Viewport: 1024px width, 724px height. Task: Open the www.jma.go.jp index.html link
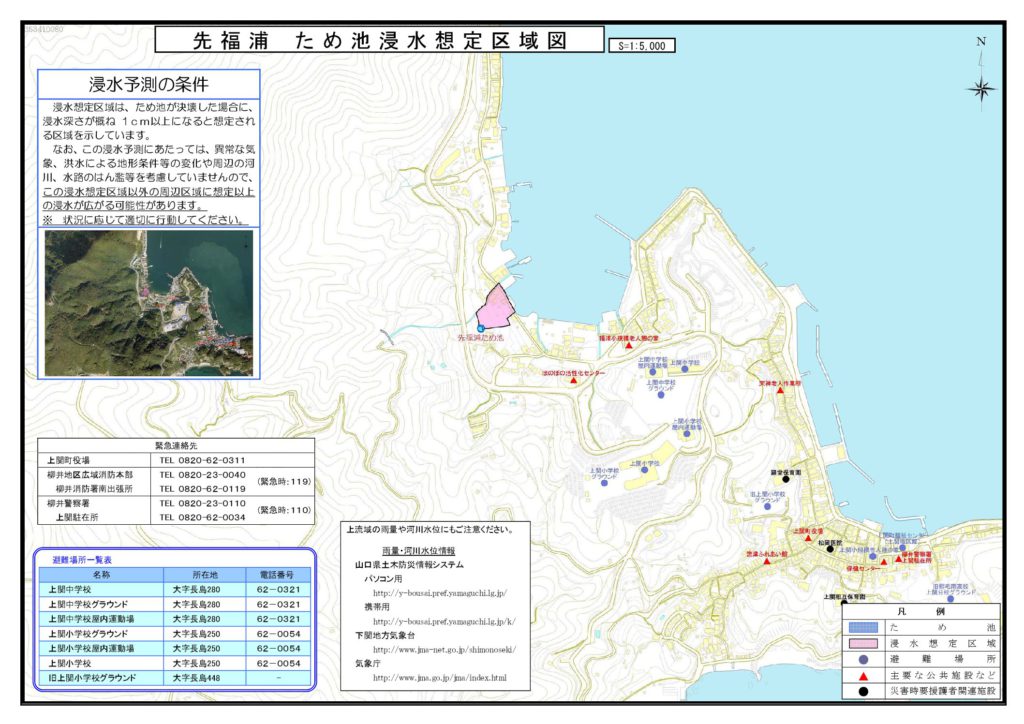point(440,678)
